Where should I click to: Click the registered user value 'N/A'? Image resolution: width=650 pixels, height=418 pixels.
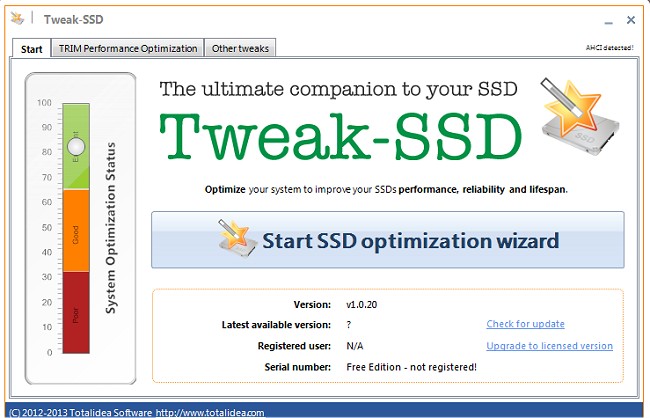354,346
